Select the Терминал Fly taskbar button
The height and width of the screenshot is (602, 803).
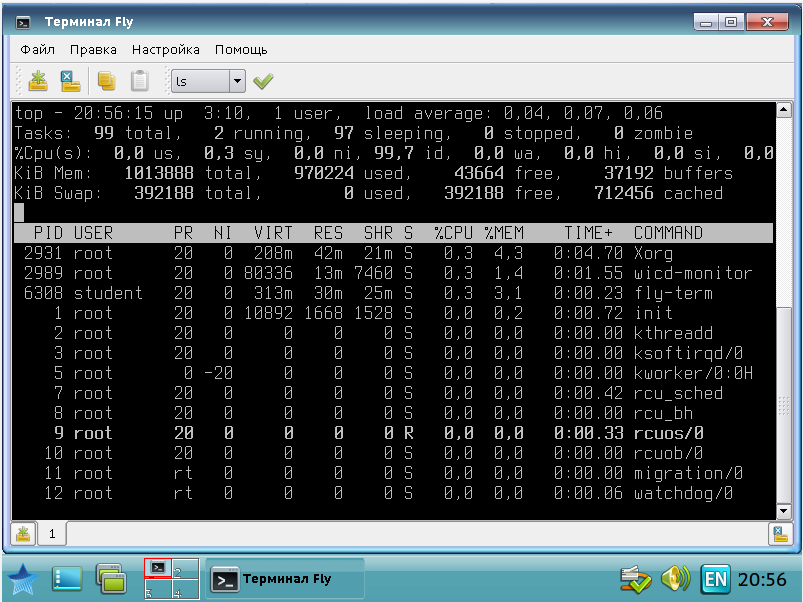pos(285,579)
